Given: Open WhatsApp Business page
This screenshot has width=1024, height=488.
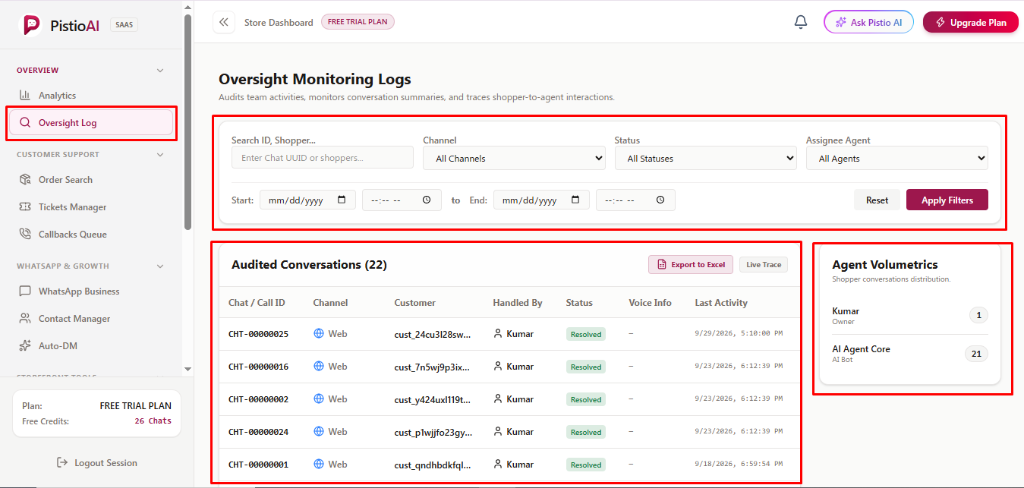Looking at the screenshot, I should 91,291.
